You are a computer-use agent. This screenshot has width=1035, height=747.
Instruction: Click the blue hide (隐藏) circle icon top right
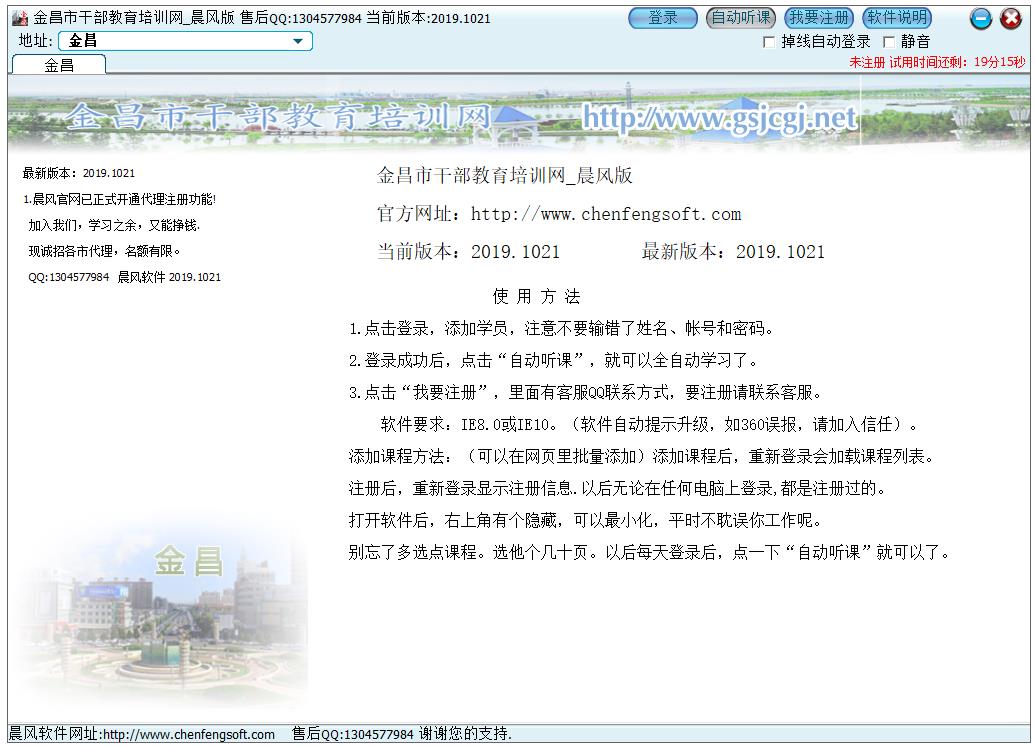point(981,18)
